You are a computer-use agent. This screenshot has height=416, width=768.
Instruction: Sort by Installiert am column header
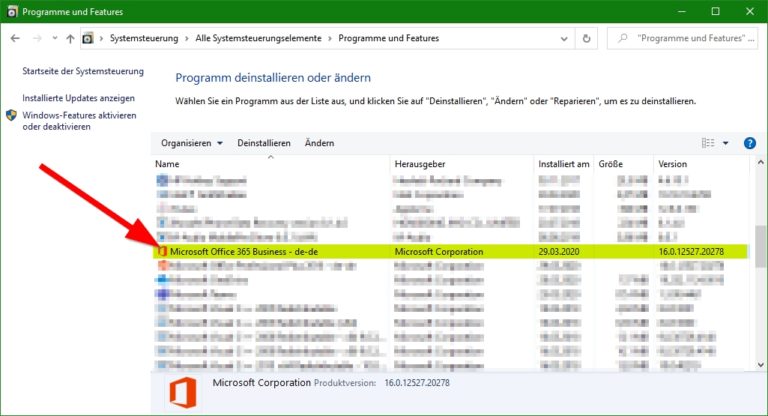tap(564, 164)
